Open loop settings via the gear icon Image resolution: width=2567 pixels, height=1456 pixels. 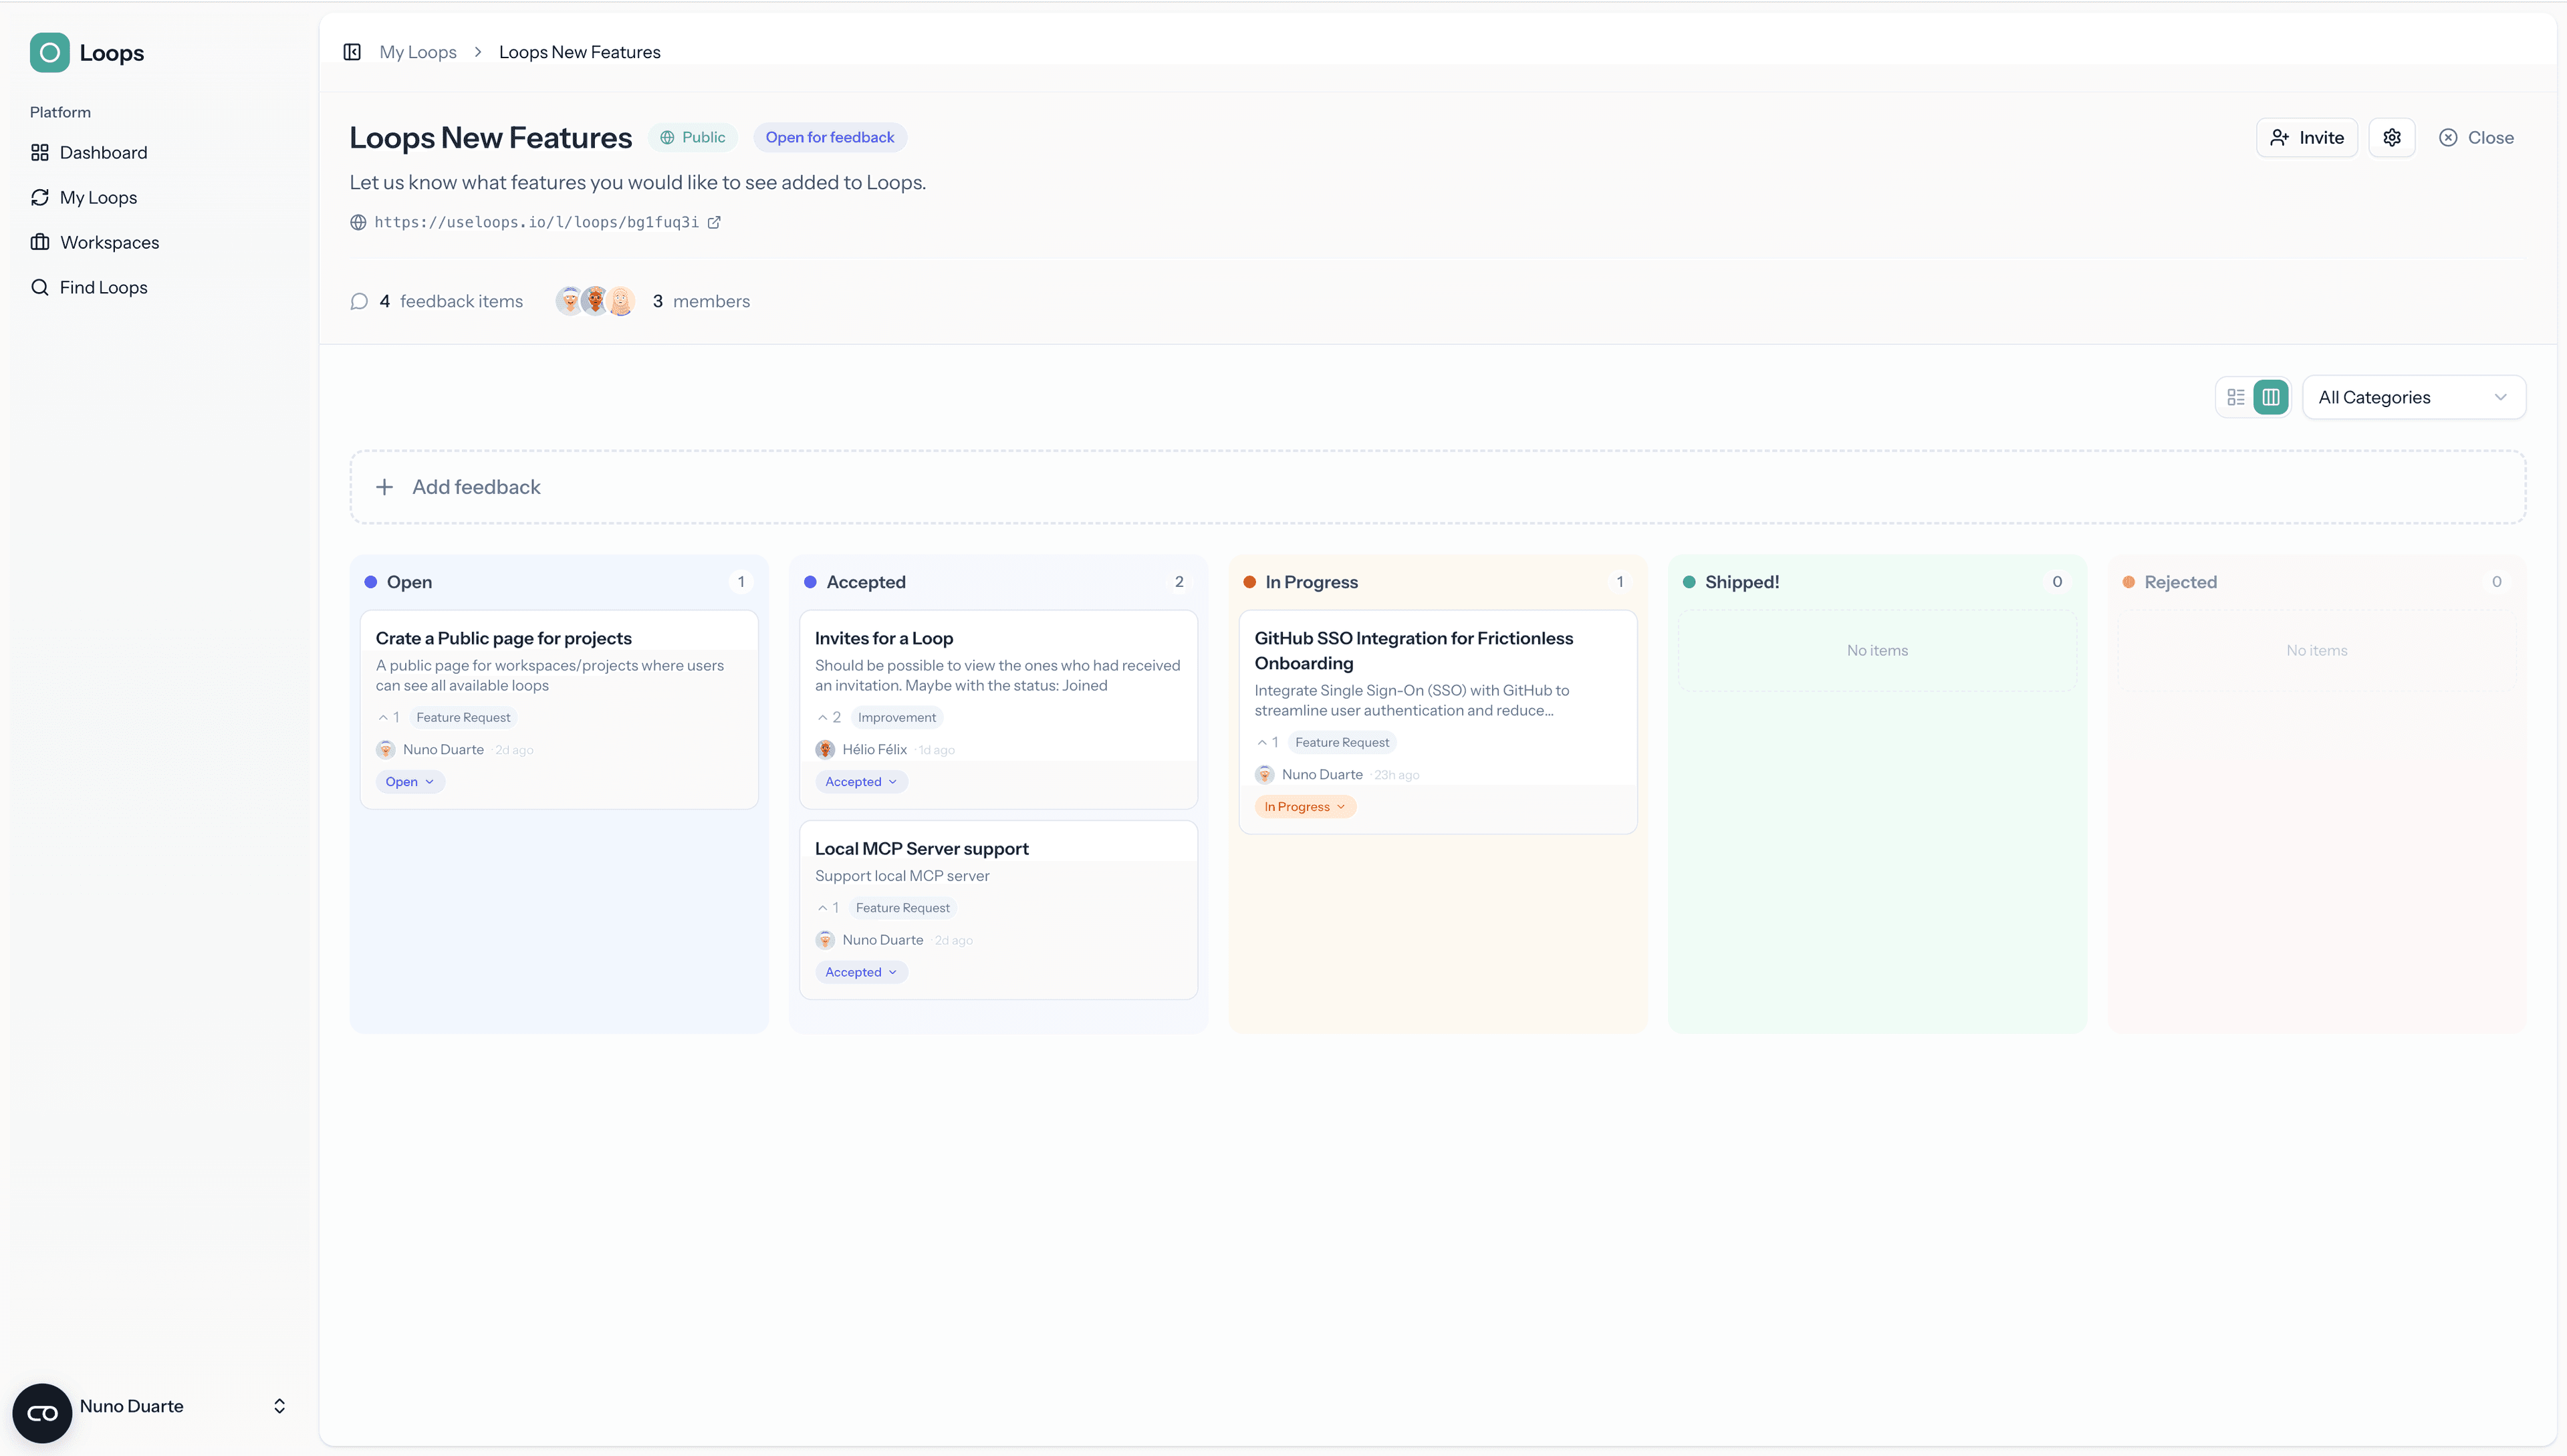coord(2392,137)
